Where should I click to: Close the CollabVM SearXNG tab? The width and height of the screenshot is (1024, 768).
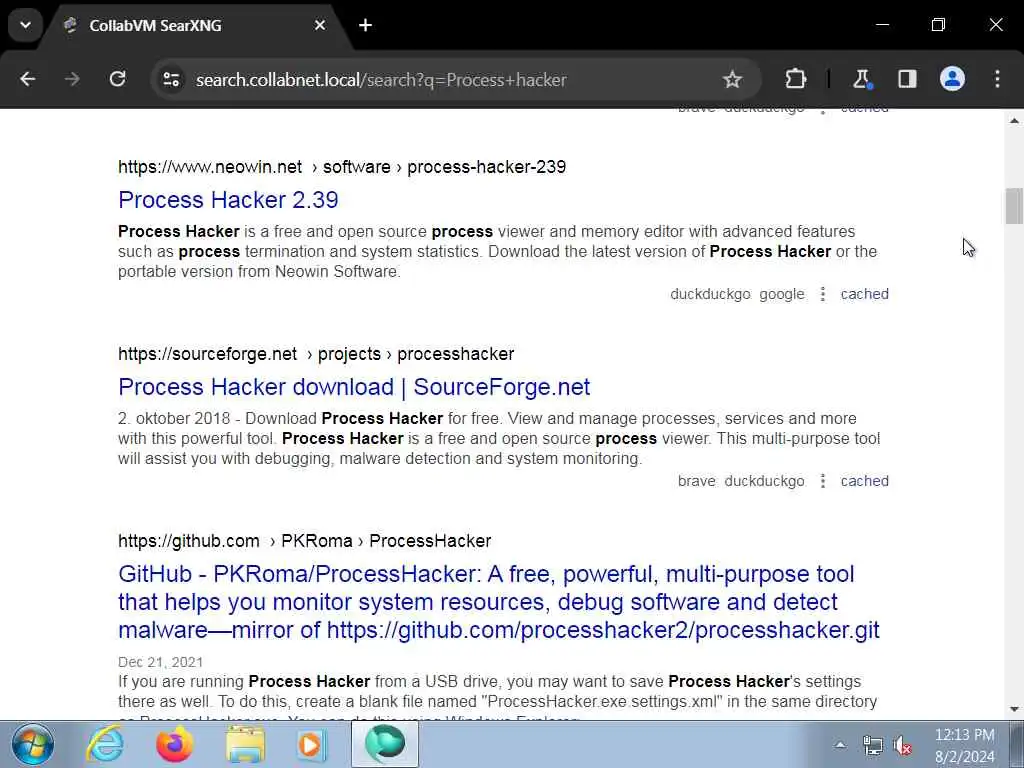[x=320, y=25]
